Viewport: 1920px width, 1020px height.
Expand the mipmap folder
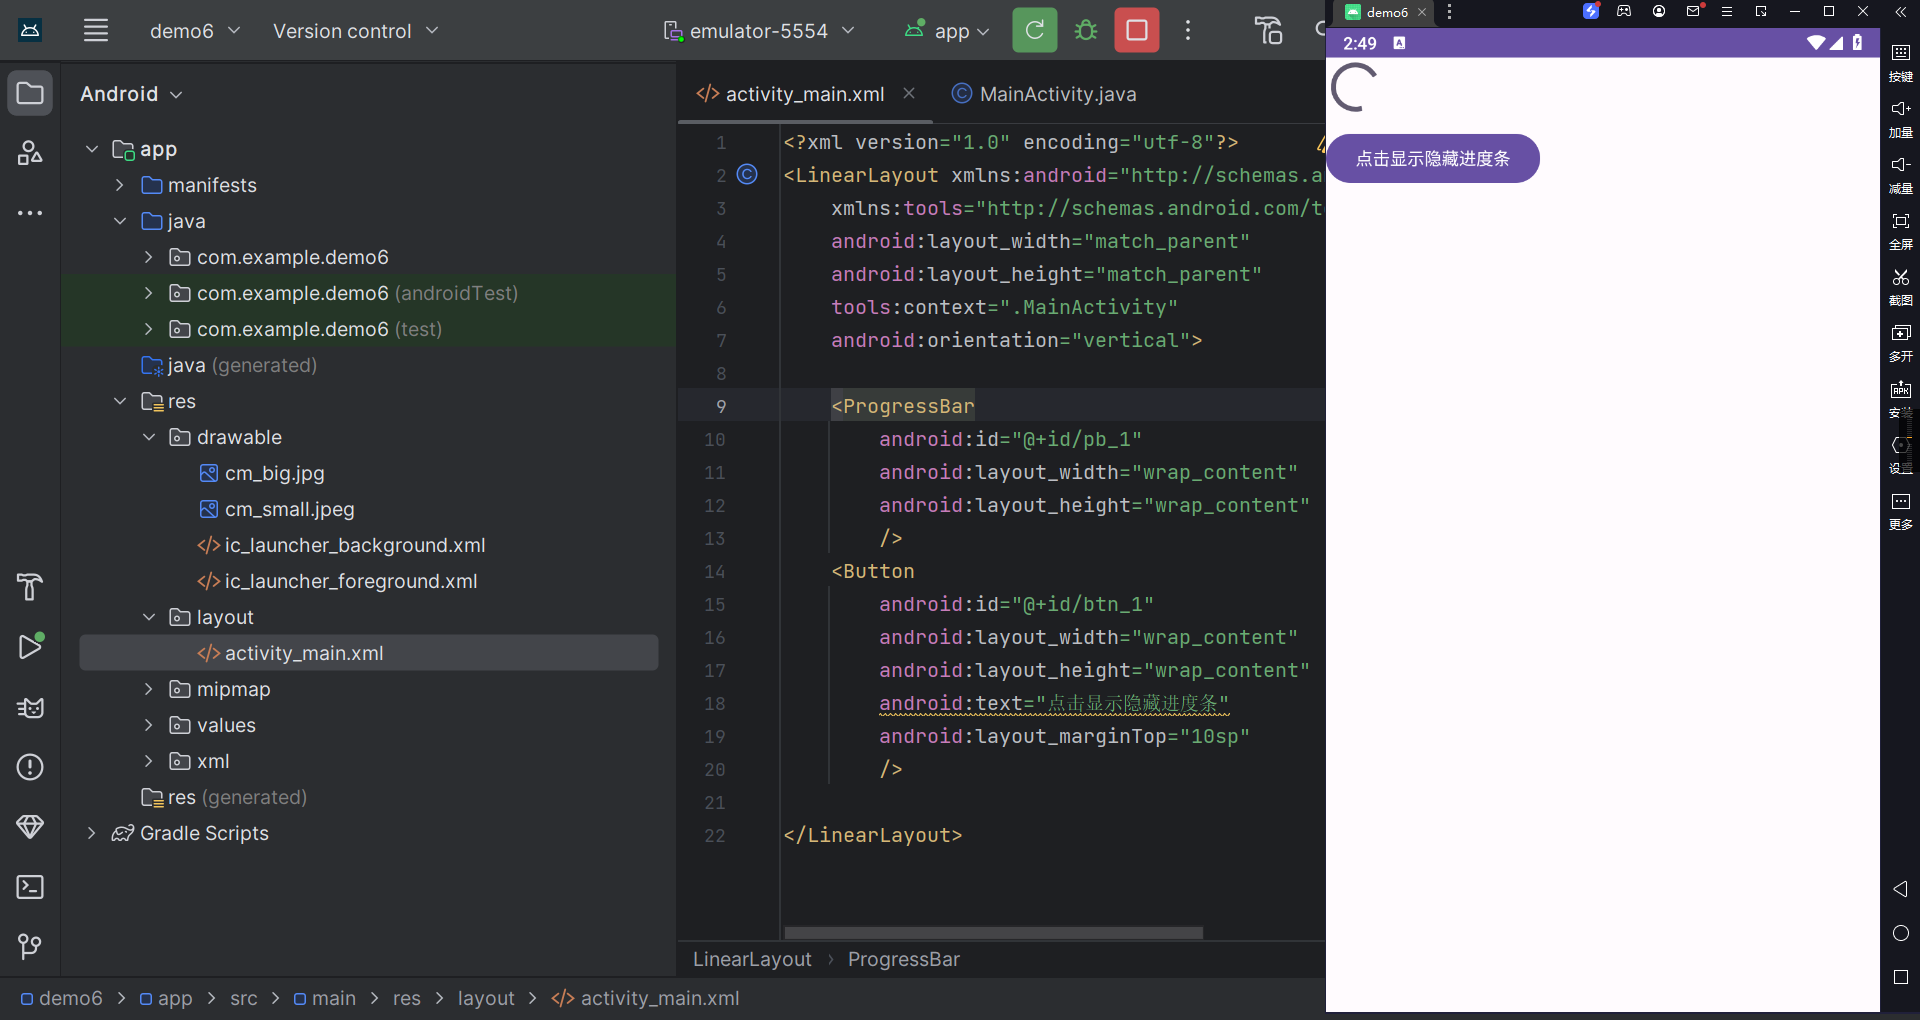coord(148,689)
